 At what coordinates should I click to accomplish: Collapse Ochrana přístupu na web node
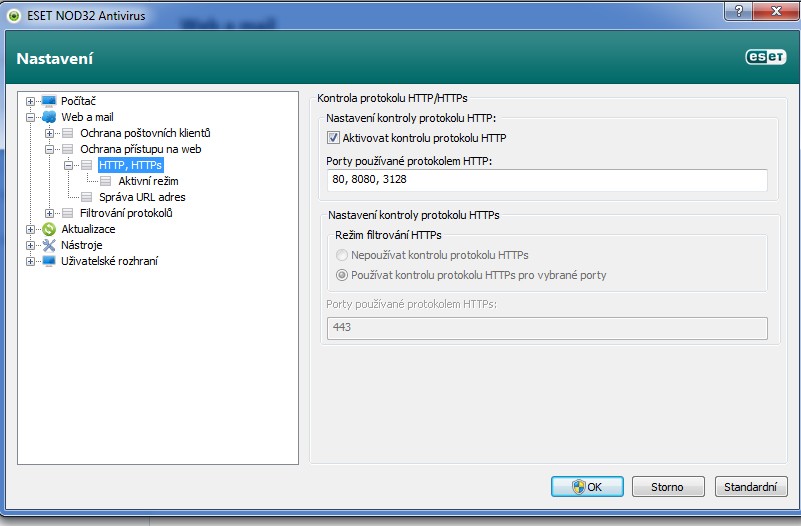coord(50,149)
